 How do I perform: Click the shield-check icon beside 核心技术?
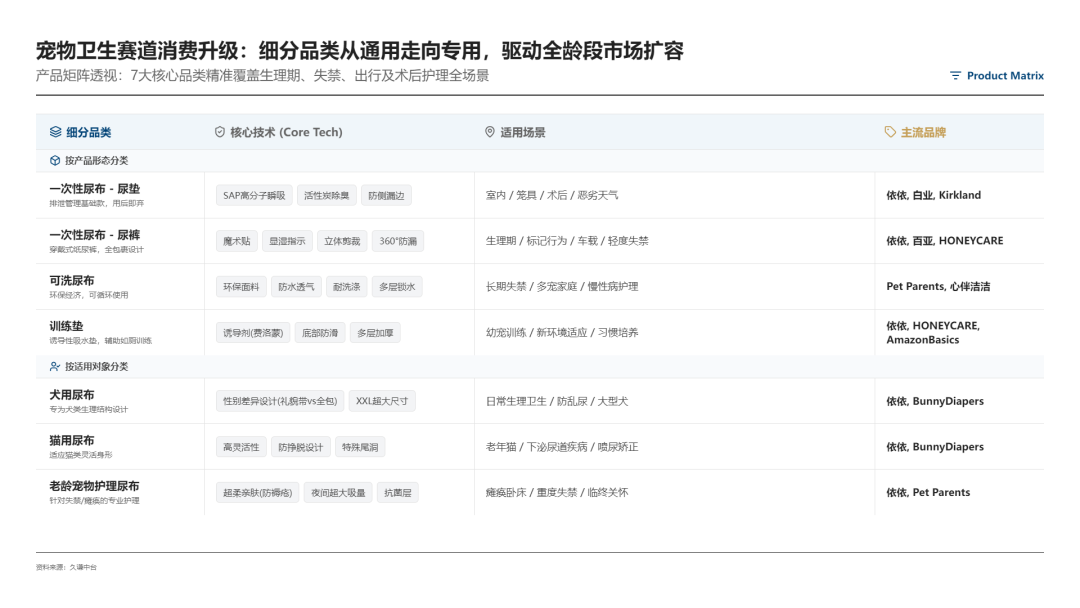click(x=219, y=131)
